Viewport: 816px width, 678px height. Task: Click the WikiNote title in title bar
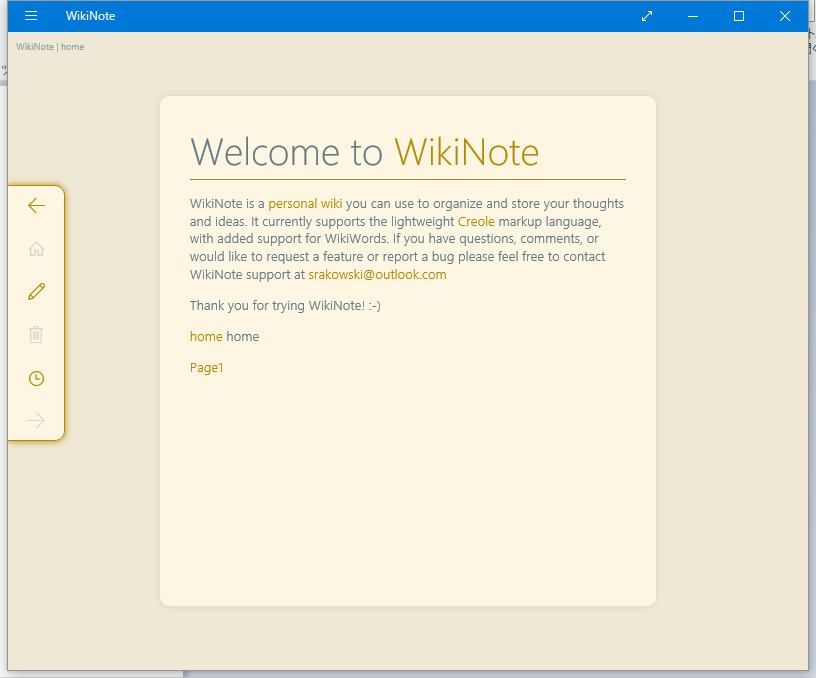(90, 16)
